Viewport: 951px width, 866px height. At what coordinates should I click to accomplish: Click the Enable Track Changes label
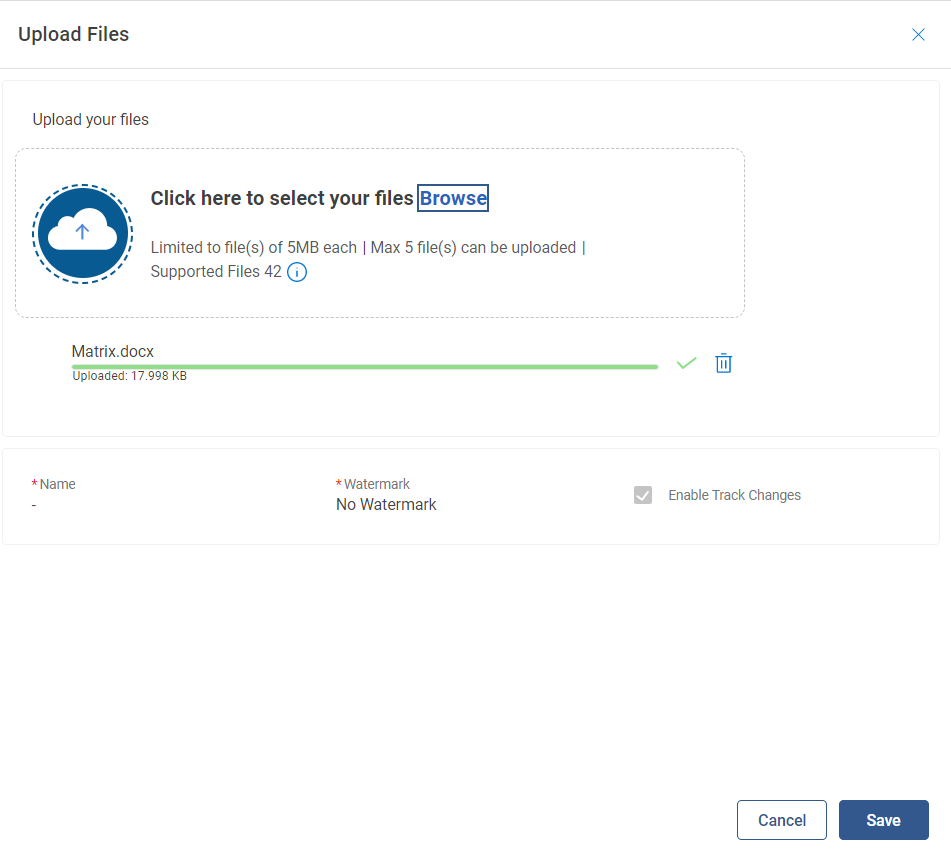click(x=734, y=495)
